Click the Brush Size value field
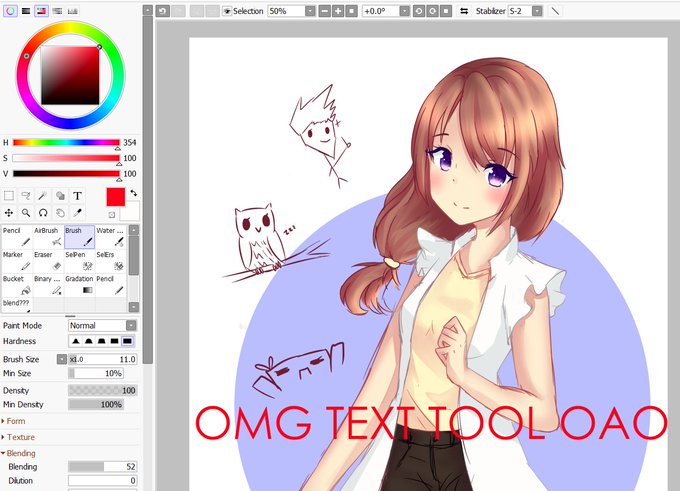The width and height of the screenshot is (680, 491). (x=102, y=359)
